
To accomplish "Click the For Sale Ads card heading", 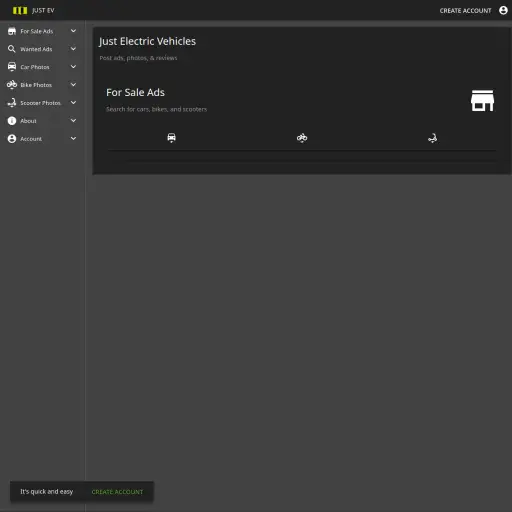I will (135, 92).
